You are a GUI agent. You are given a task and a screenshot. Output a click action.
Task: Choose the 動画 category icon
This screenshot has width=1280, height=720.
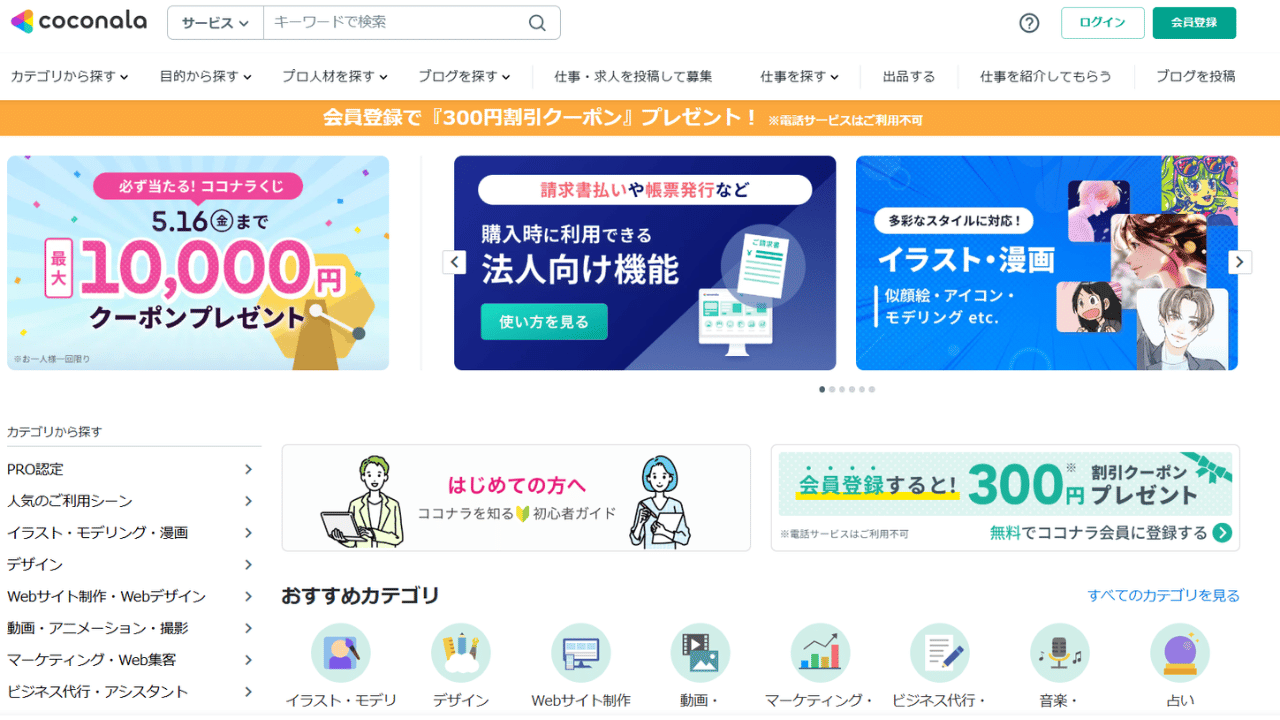coord(700,653)
